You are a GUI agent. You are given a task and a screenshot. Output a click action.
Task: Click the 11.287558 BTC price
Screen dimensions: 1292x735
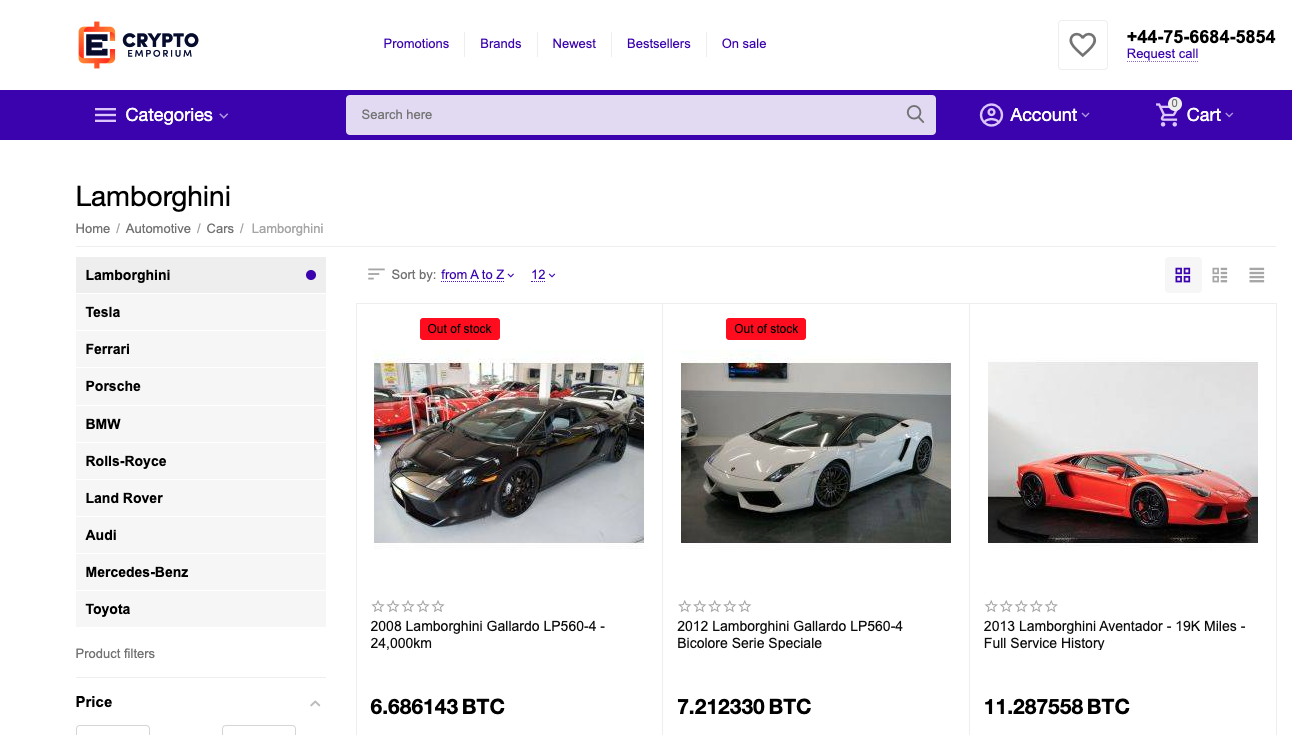point(1057,707)
